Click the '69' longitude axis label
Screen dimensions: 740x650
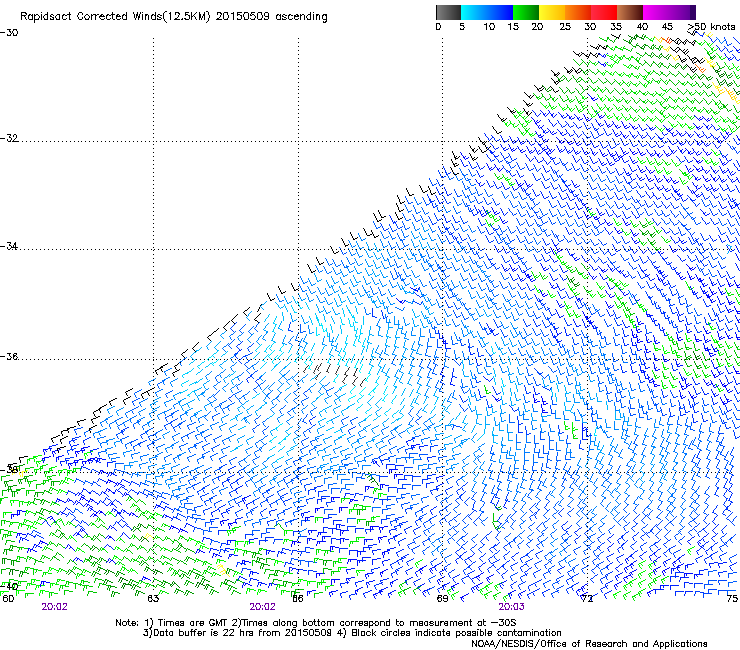click(442, 599)
